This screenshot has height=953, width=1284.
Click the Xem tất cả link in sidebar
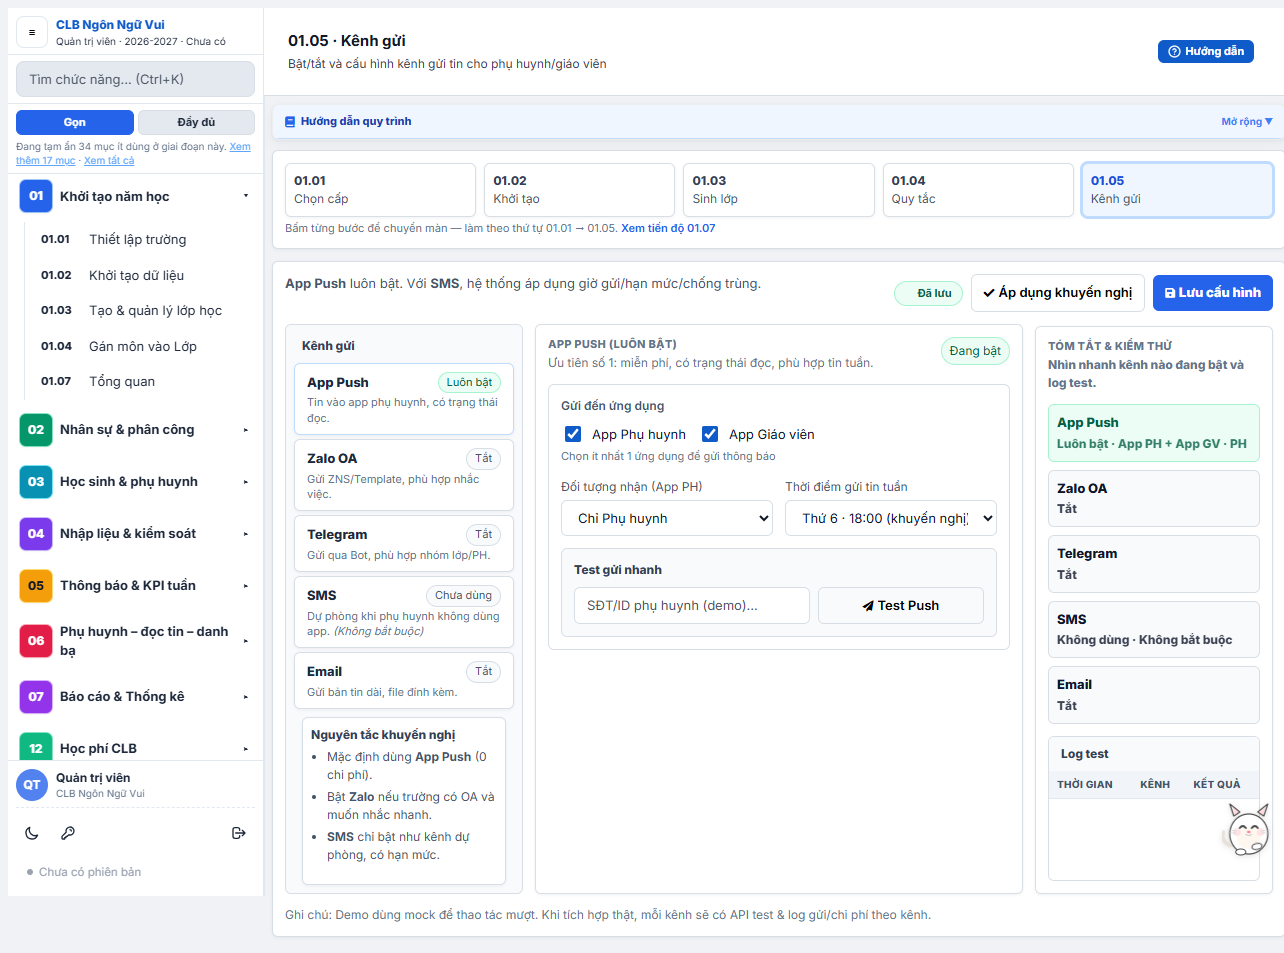[x=109, y=160]
